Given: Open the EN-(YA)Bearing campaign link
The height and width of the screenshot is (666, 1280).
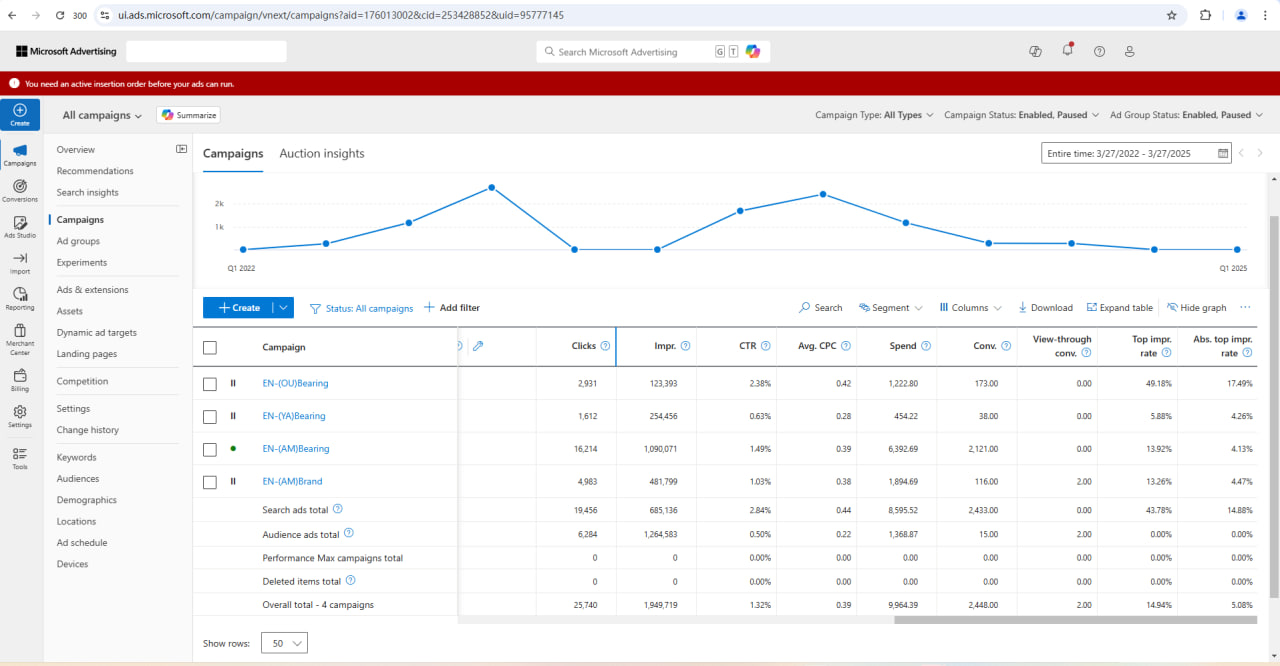Looking at the screenshot, I should pos(294,416).
